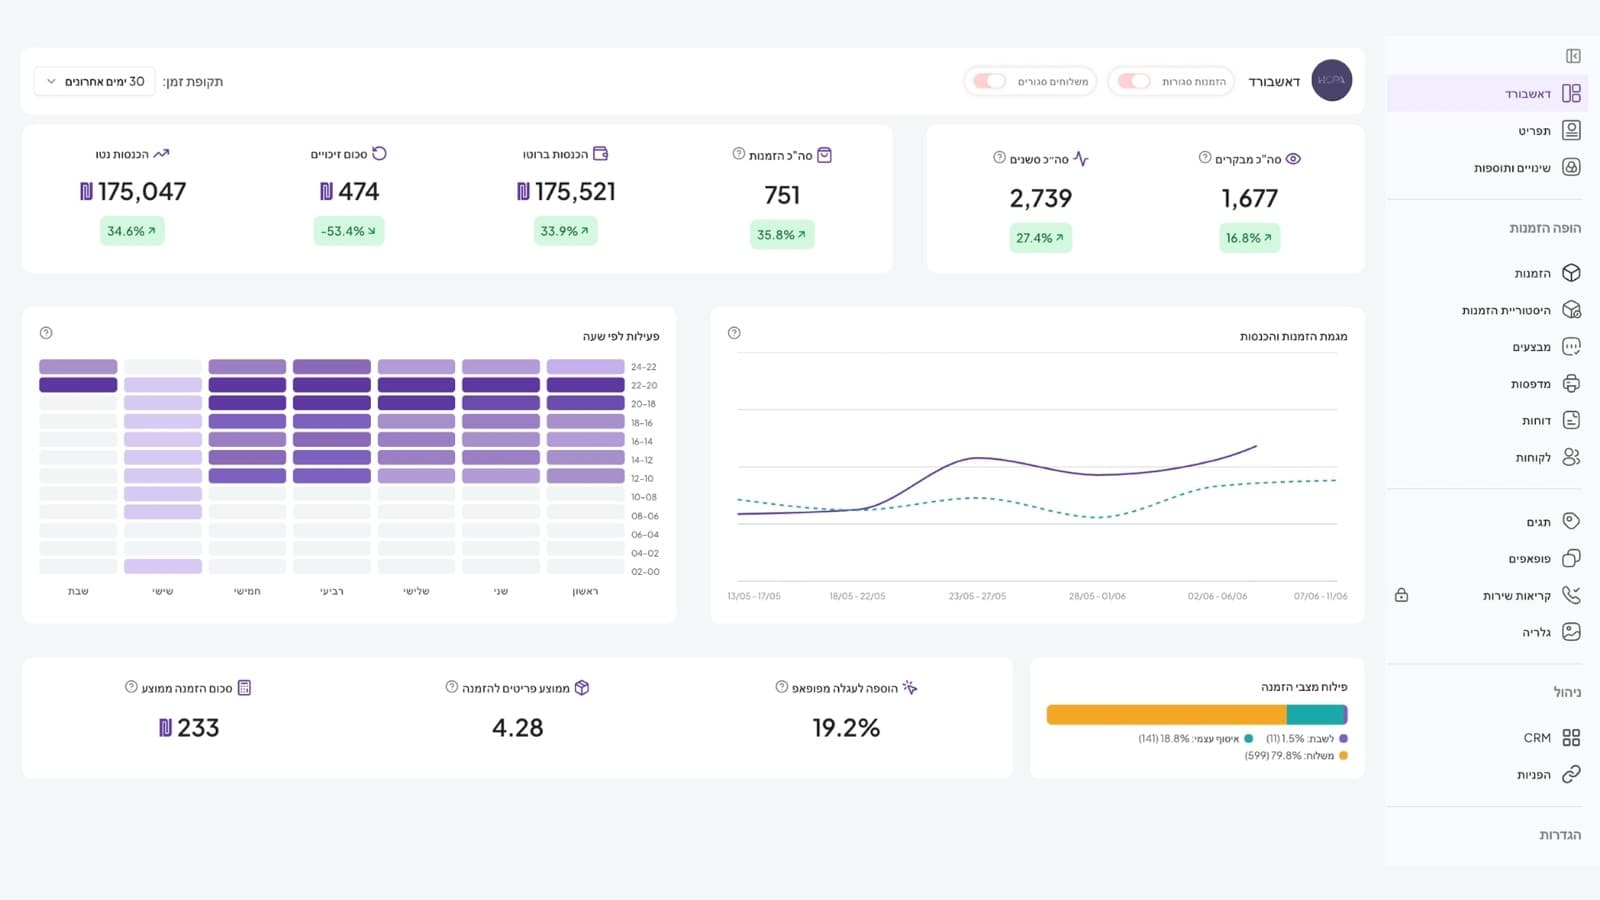
Task: Click the help icon on the activity-by-hour heatmap
Action: pos(46,333)
